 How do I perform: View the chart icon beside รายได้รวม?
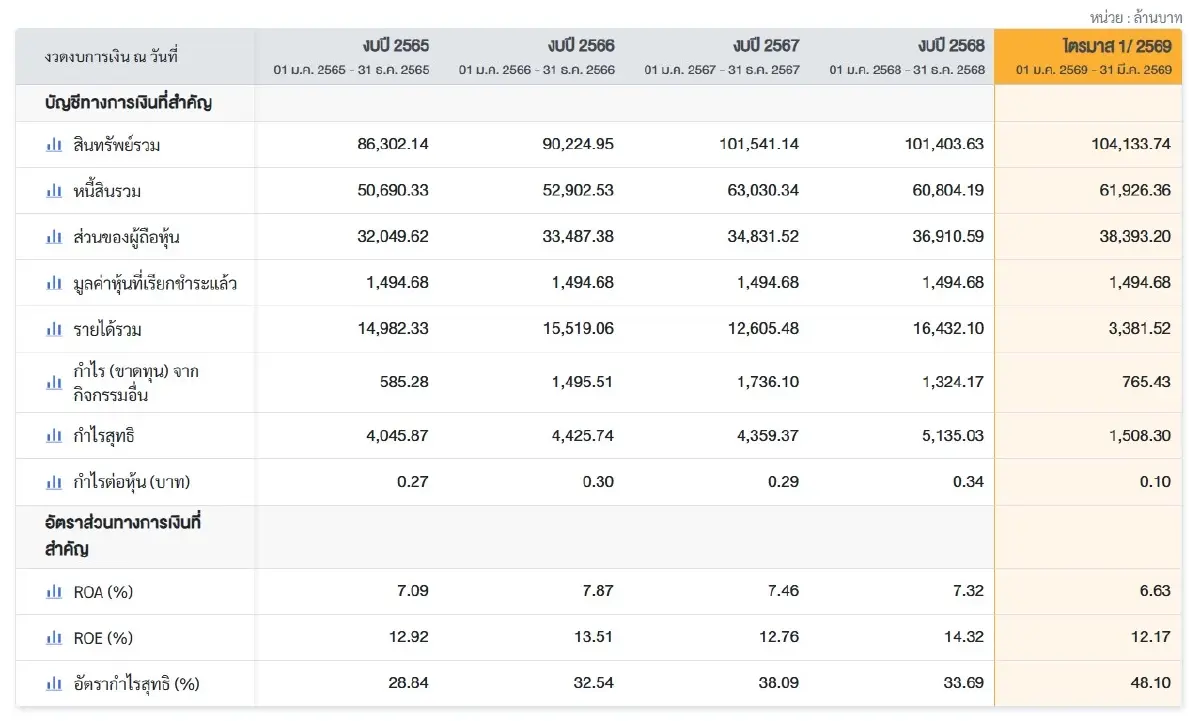click(54, 329)
